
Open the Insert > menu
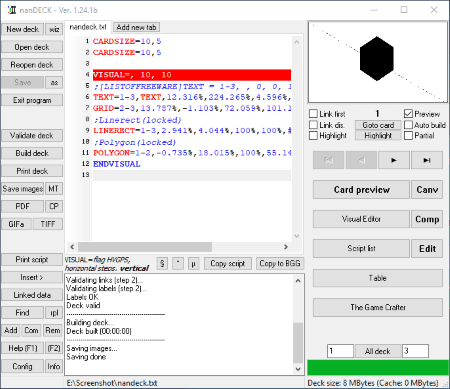(x=32, y=277)
